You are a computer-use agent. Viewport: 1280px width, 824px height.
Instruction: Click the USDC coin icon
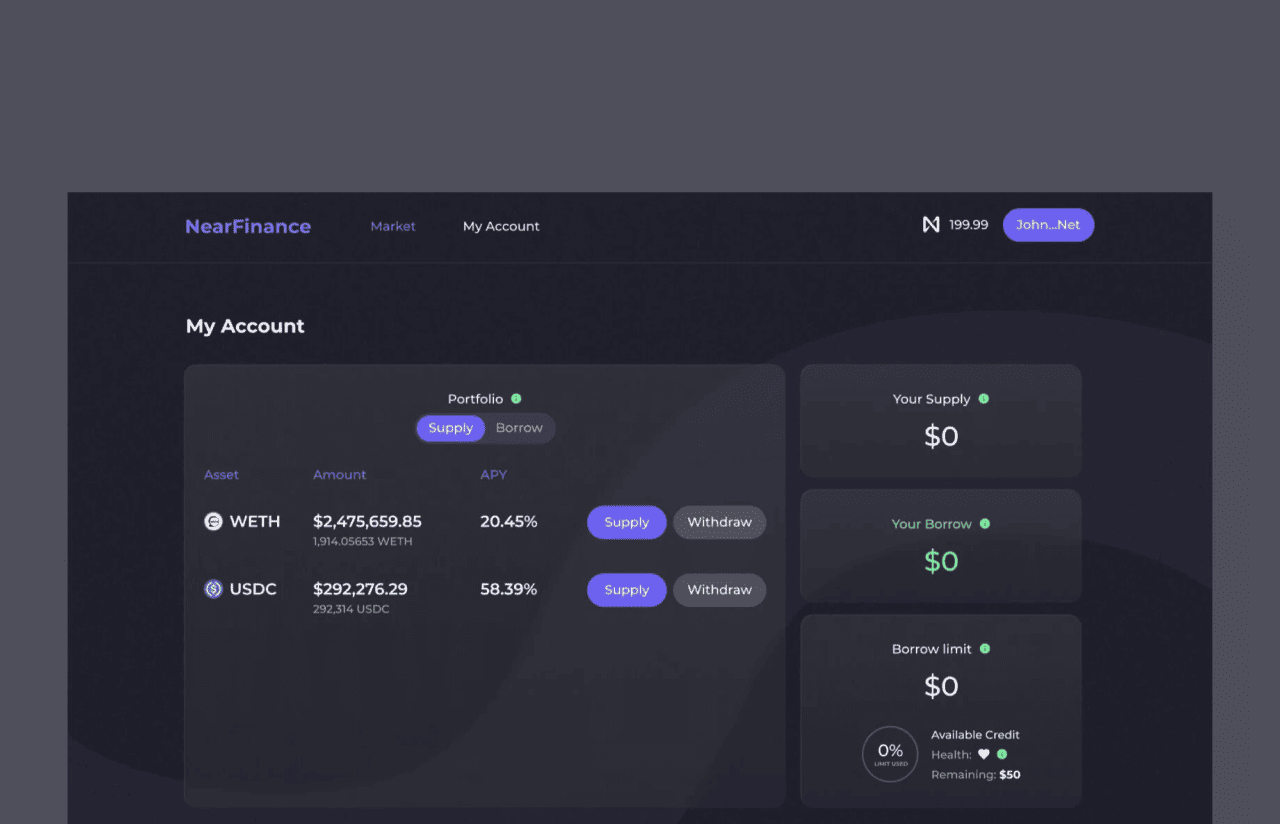pos(213,589)
